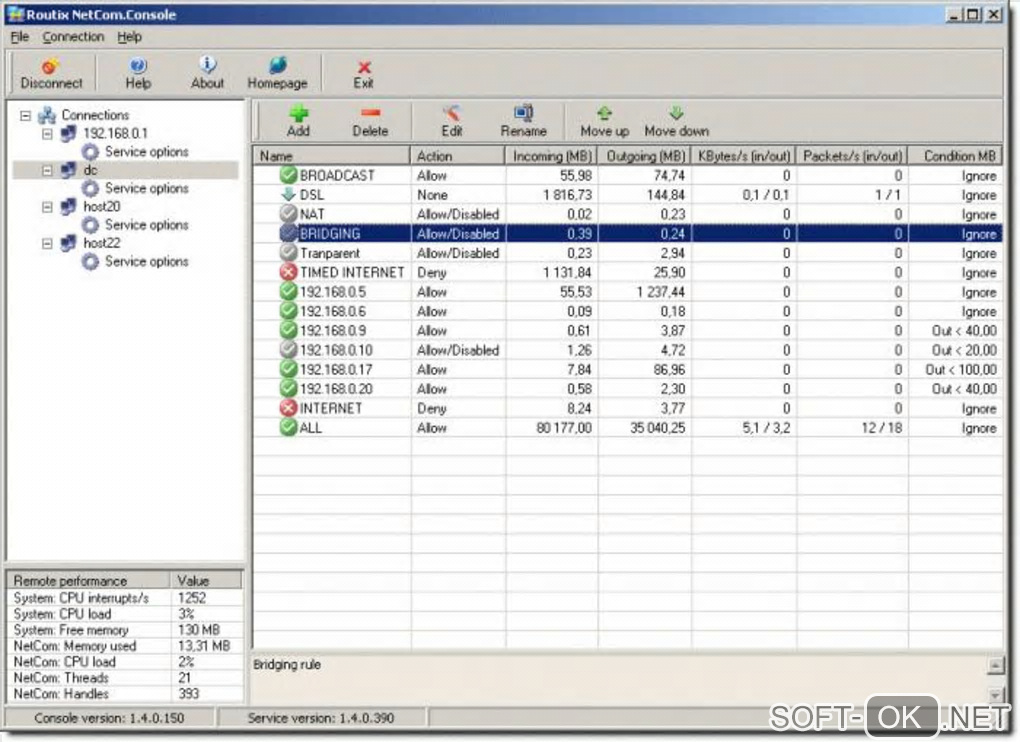Click the gear icon of host20 Service options
The width and height of the screenshot is (1020, 742).
point(90,225)
